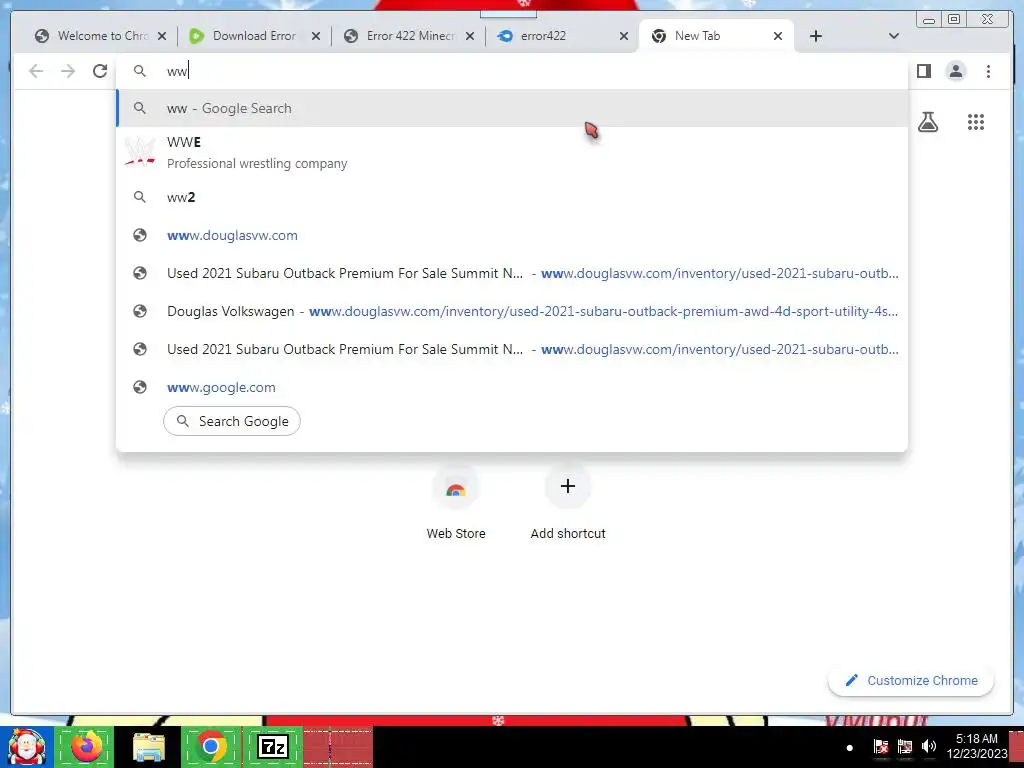Launch Firefox from the taskbar
Image resolution: width=1024 pixels, height=768 pixels.
coord(87,746)
